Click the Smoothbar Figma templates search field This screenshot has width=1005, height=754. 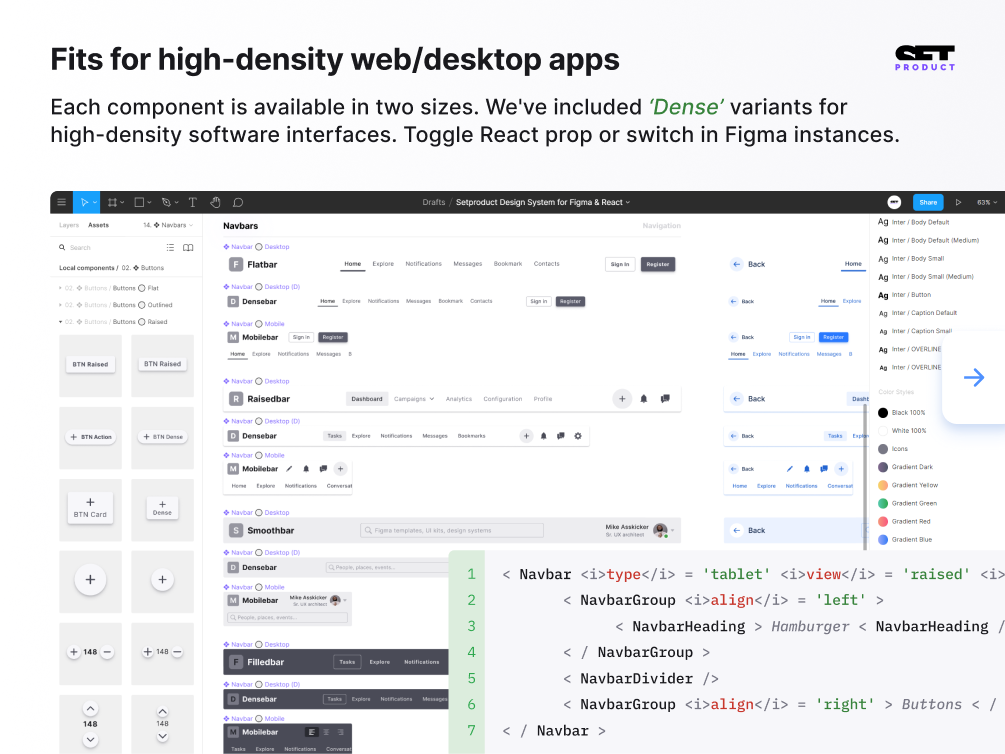click(x=452, y=530)
